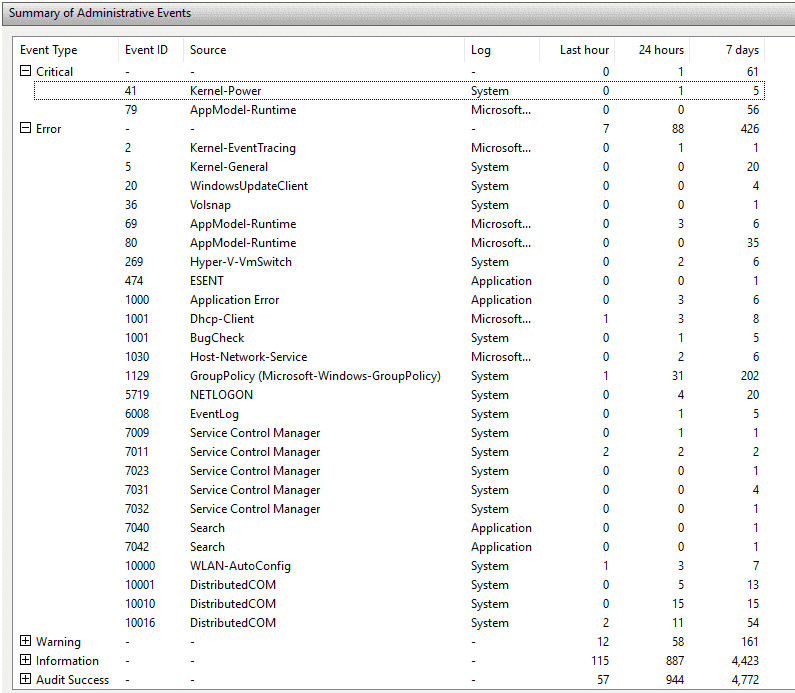
Task: Select the BugCheck row
Action: point(399,338)
